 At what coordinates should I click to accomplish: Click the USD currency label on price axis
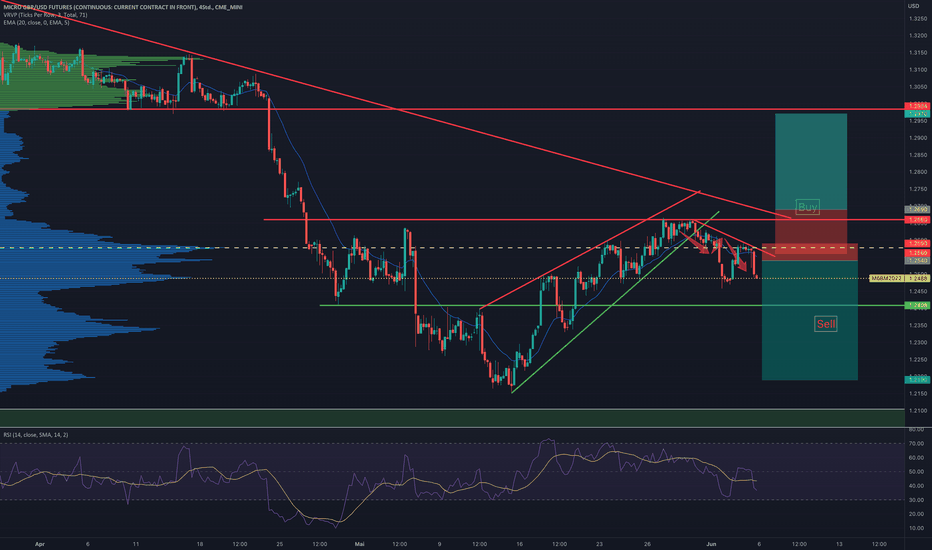coord(914,6)
